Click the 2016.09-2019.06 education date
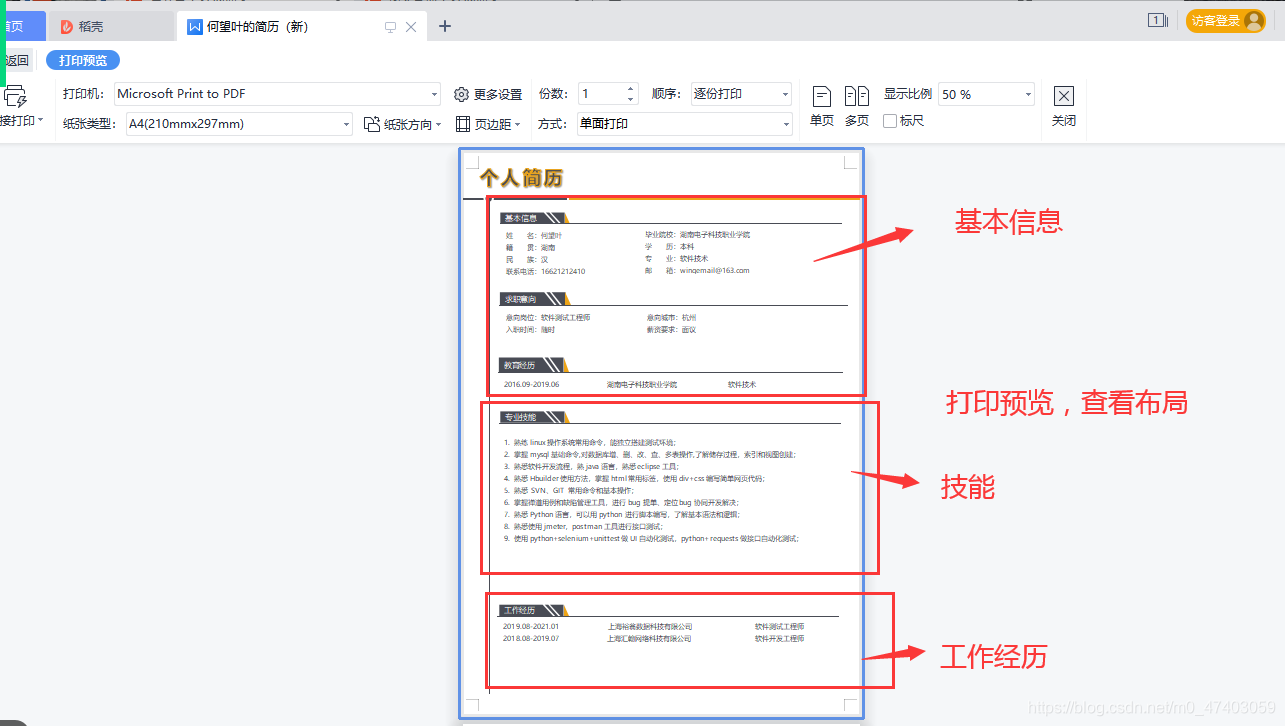The height and width of the screenshot is (726, 1285). (x=532, y=384)
